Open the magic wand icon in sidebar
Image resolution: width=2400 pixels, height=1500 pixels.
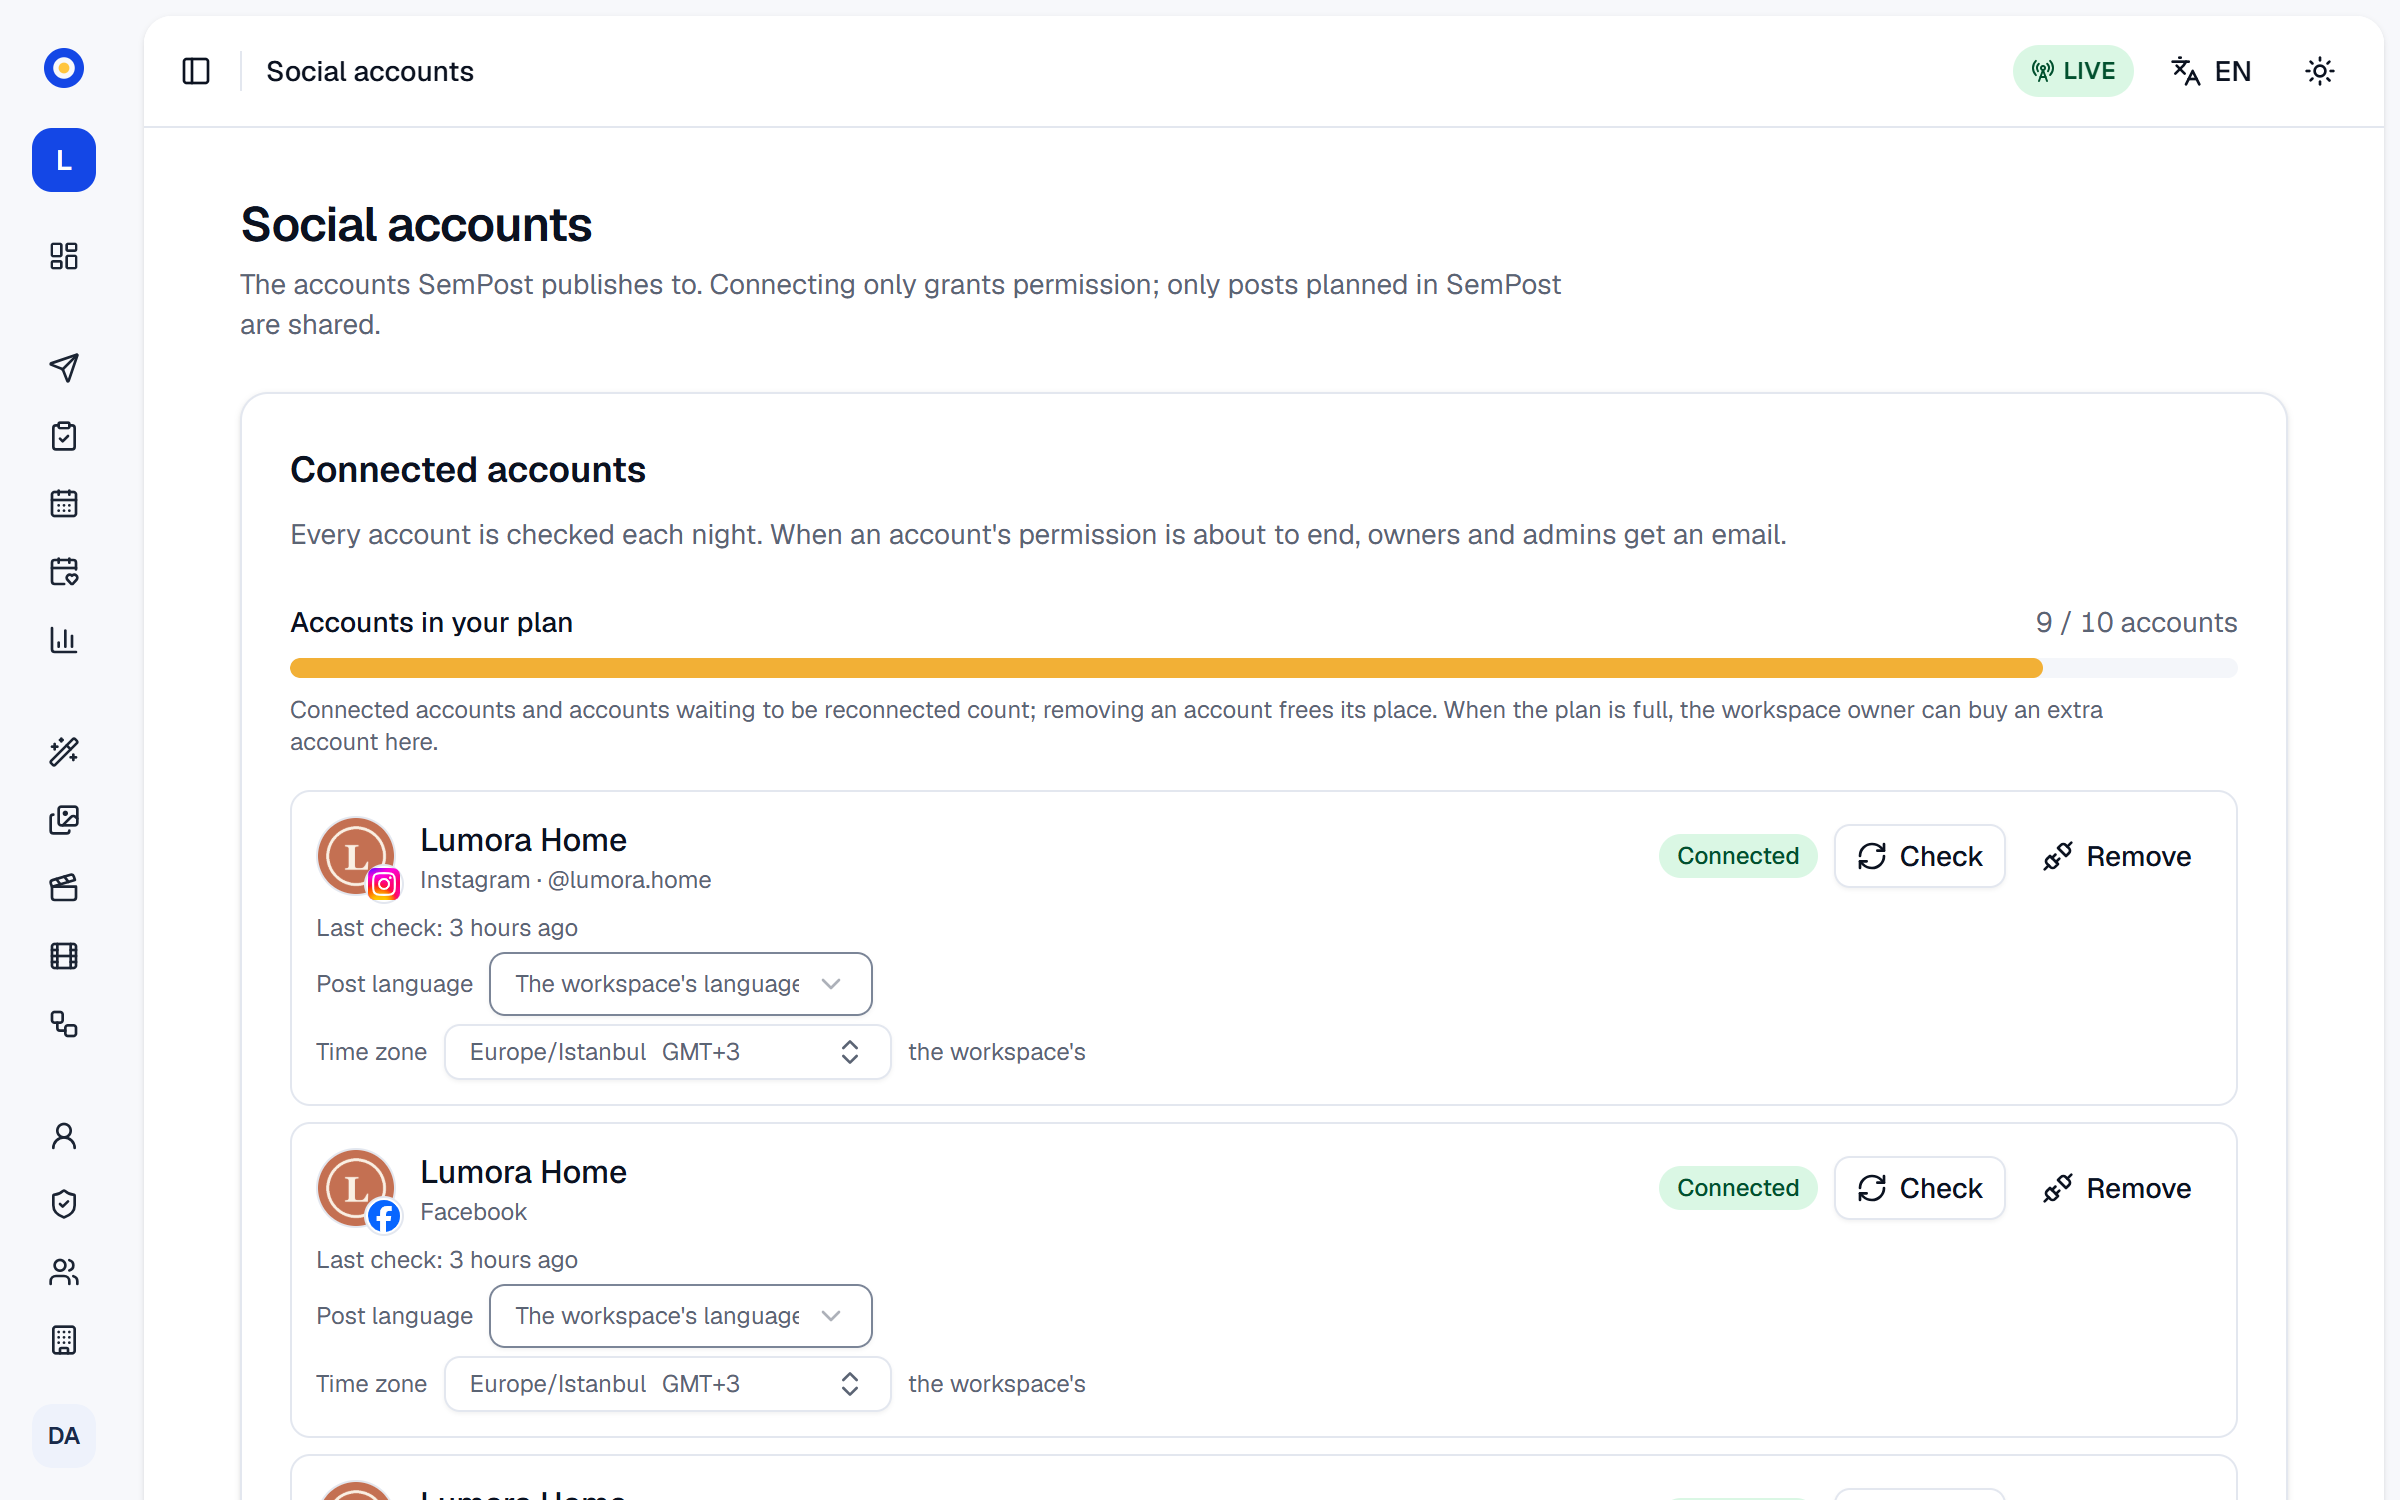point(64,751)
